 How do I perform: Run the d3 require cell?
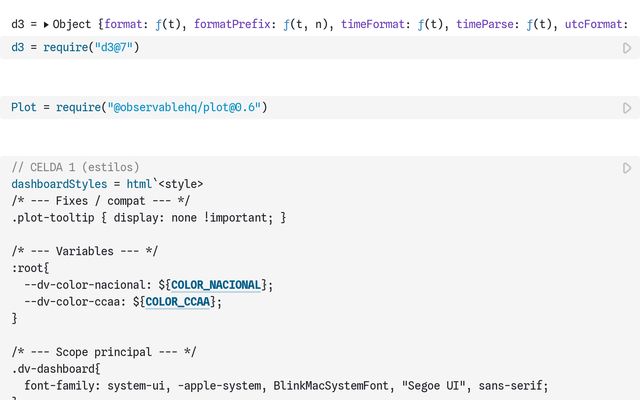point(627,47)
